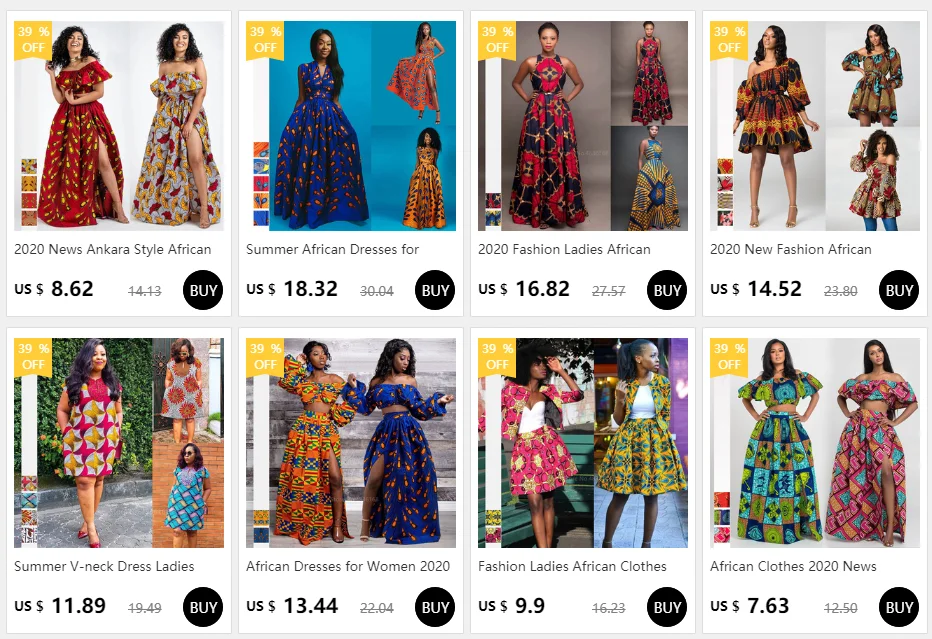The width and height of the screenshot is (932, 639).
Task: Click BUY for the 18.32 Summer African Dresses
Action: 434,290
